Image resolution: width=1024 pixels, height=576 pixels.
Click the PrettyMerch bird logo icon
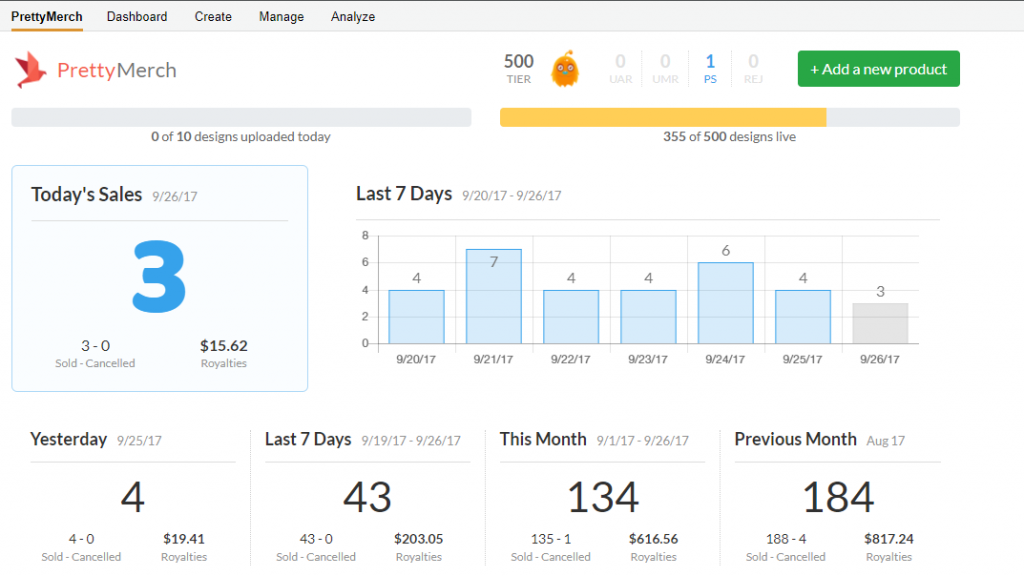tap(31, 70)
